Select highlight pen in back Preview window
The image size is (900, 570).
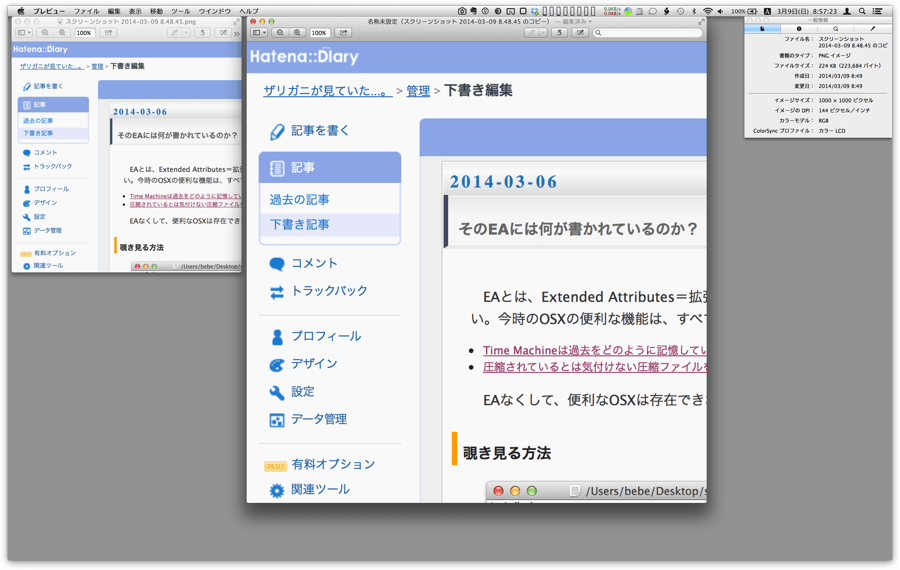click(x=174, y=33)
